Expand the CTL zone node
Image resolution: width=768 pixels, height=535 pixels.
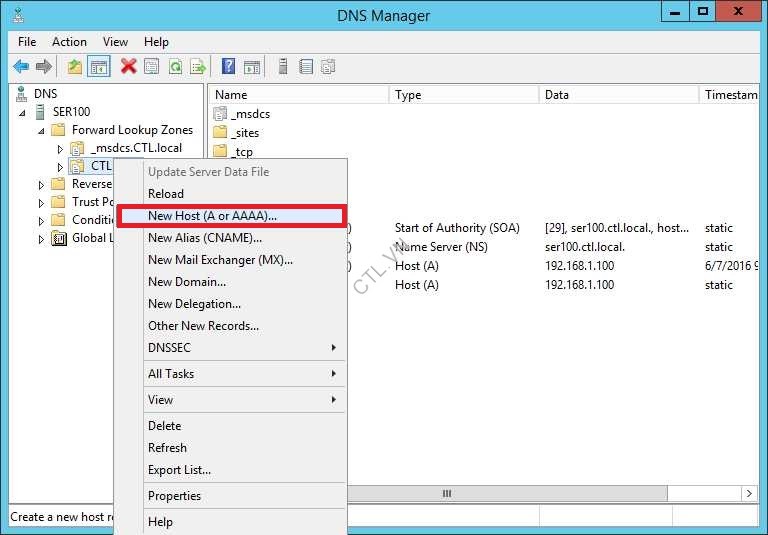coord(60,167)
